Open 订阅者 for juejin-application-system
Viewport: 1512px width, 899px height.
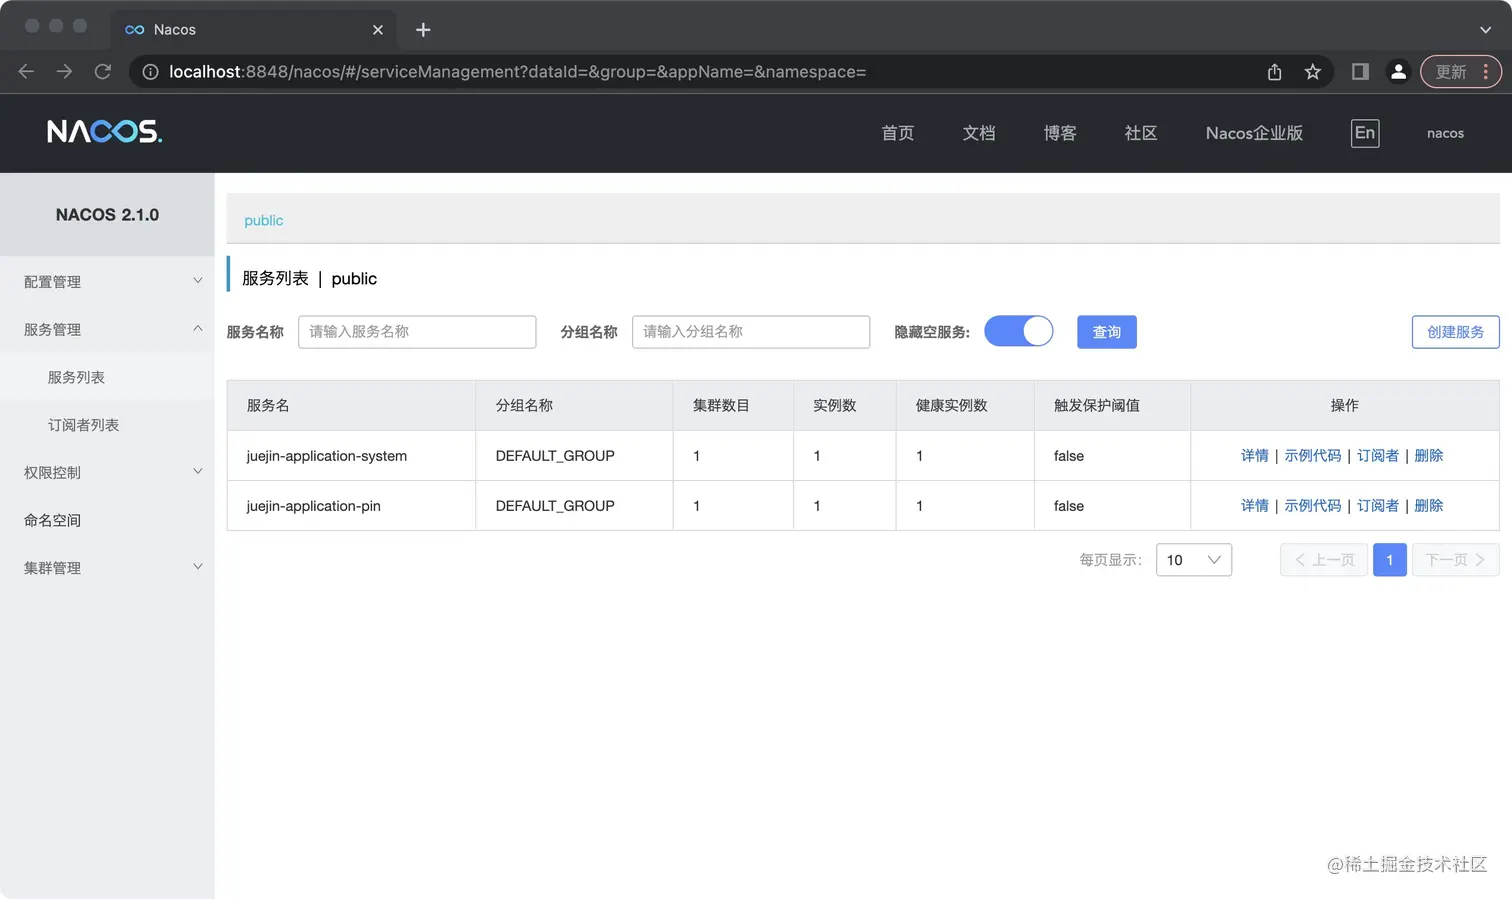coord(1378,456)
